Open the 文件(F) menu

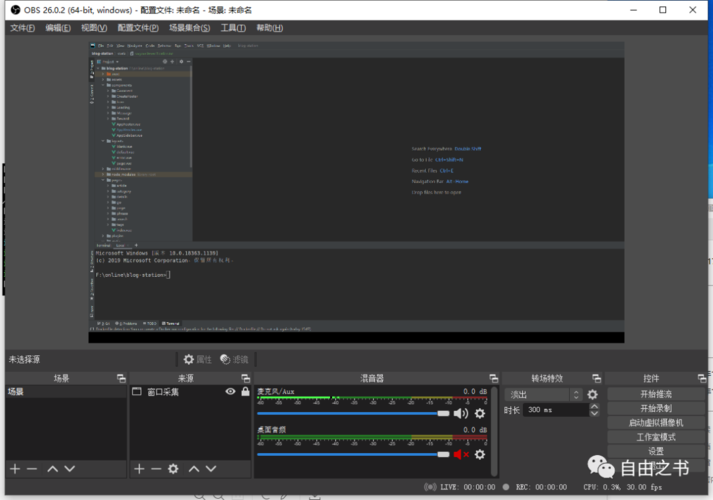click(x=22, y=28)
